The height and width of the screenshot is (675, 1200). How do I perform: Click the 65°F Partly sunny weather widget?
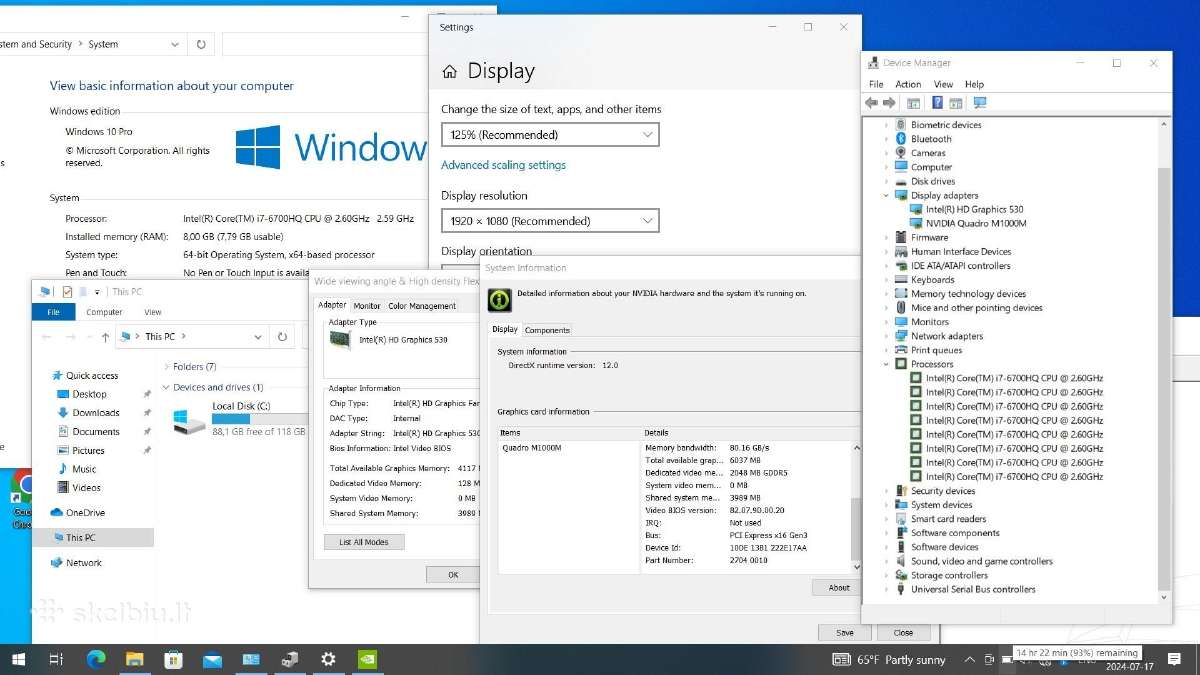coord(888,660)
